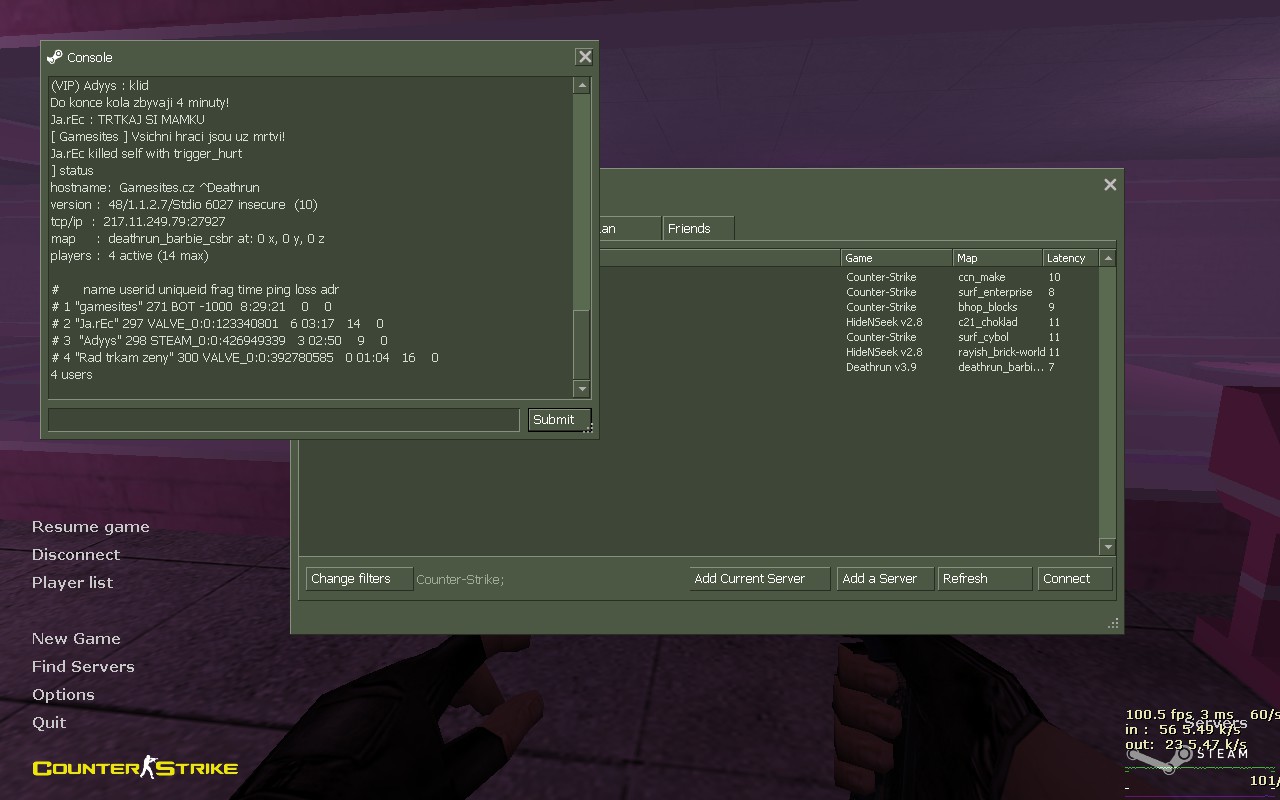Image resolution: width=1280 pixels, height=800 pixels.
Task: Click console line for player Ja.rEc status
Action: point(217,323)
